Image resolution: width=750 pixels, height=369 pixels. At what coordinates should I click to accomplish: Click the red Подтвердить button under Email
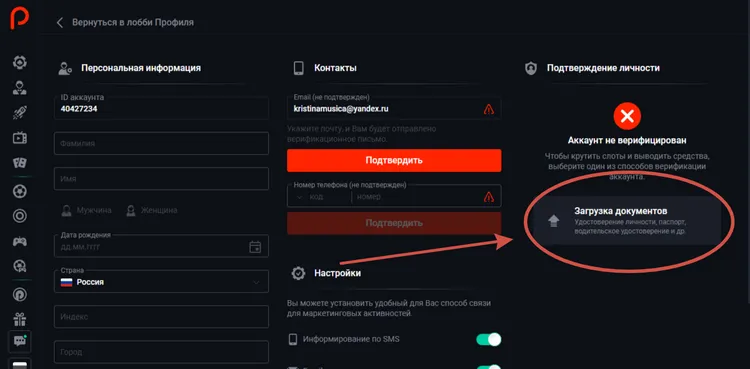pos(394,160)
